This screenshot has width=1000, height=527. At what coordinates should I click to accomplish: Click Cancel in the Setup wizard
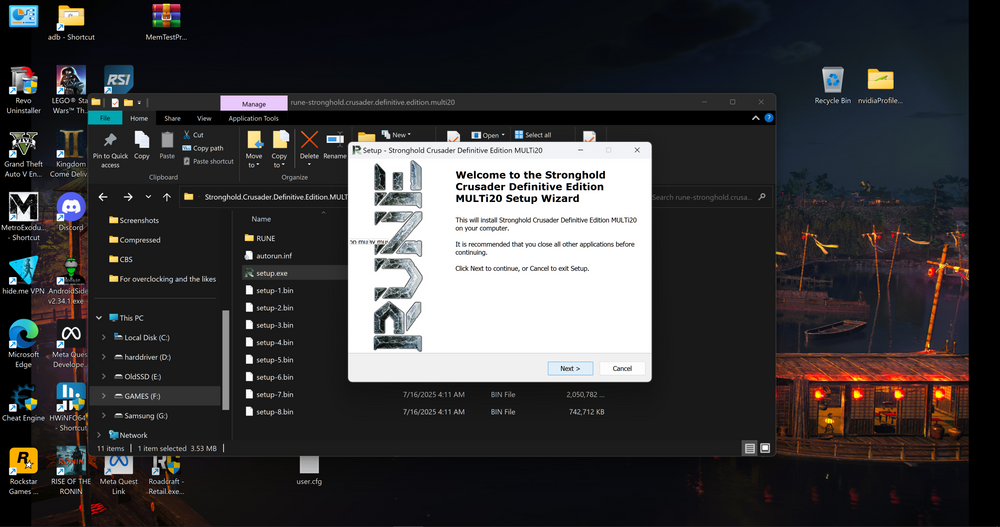[622, 368]
